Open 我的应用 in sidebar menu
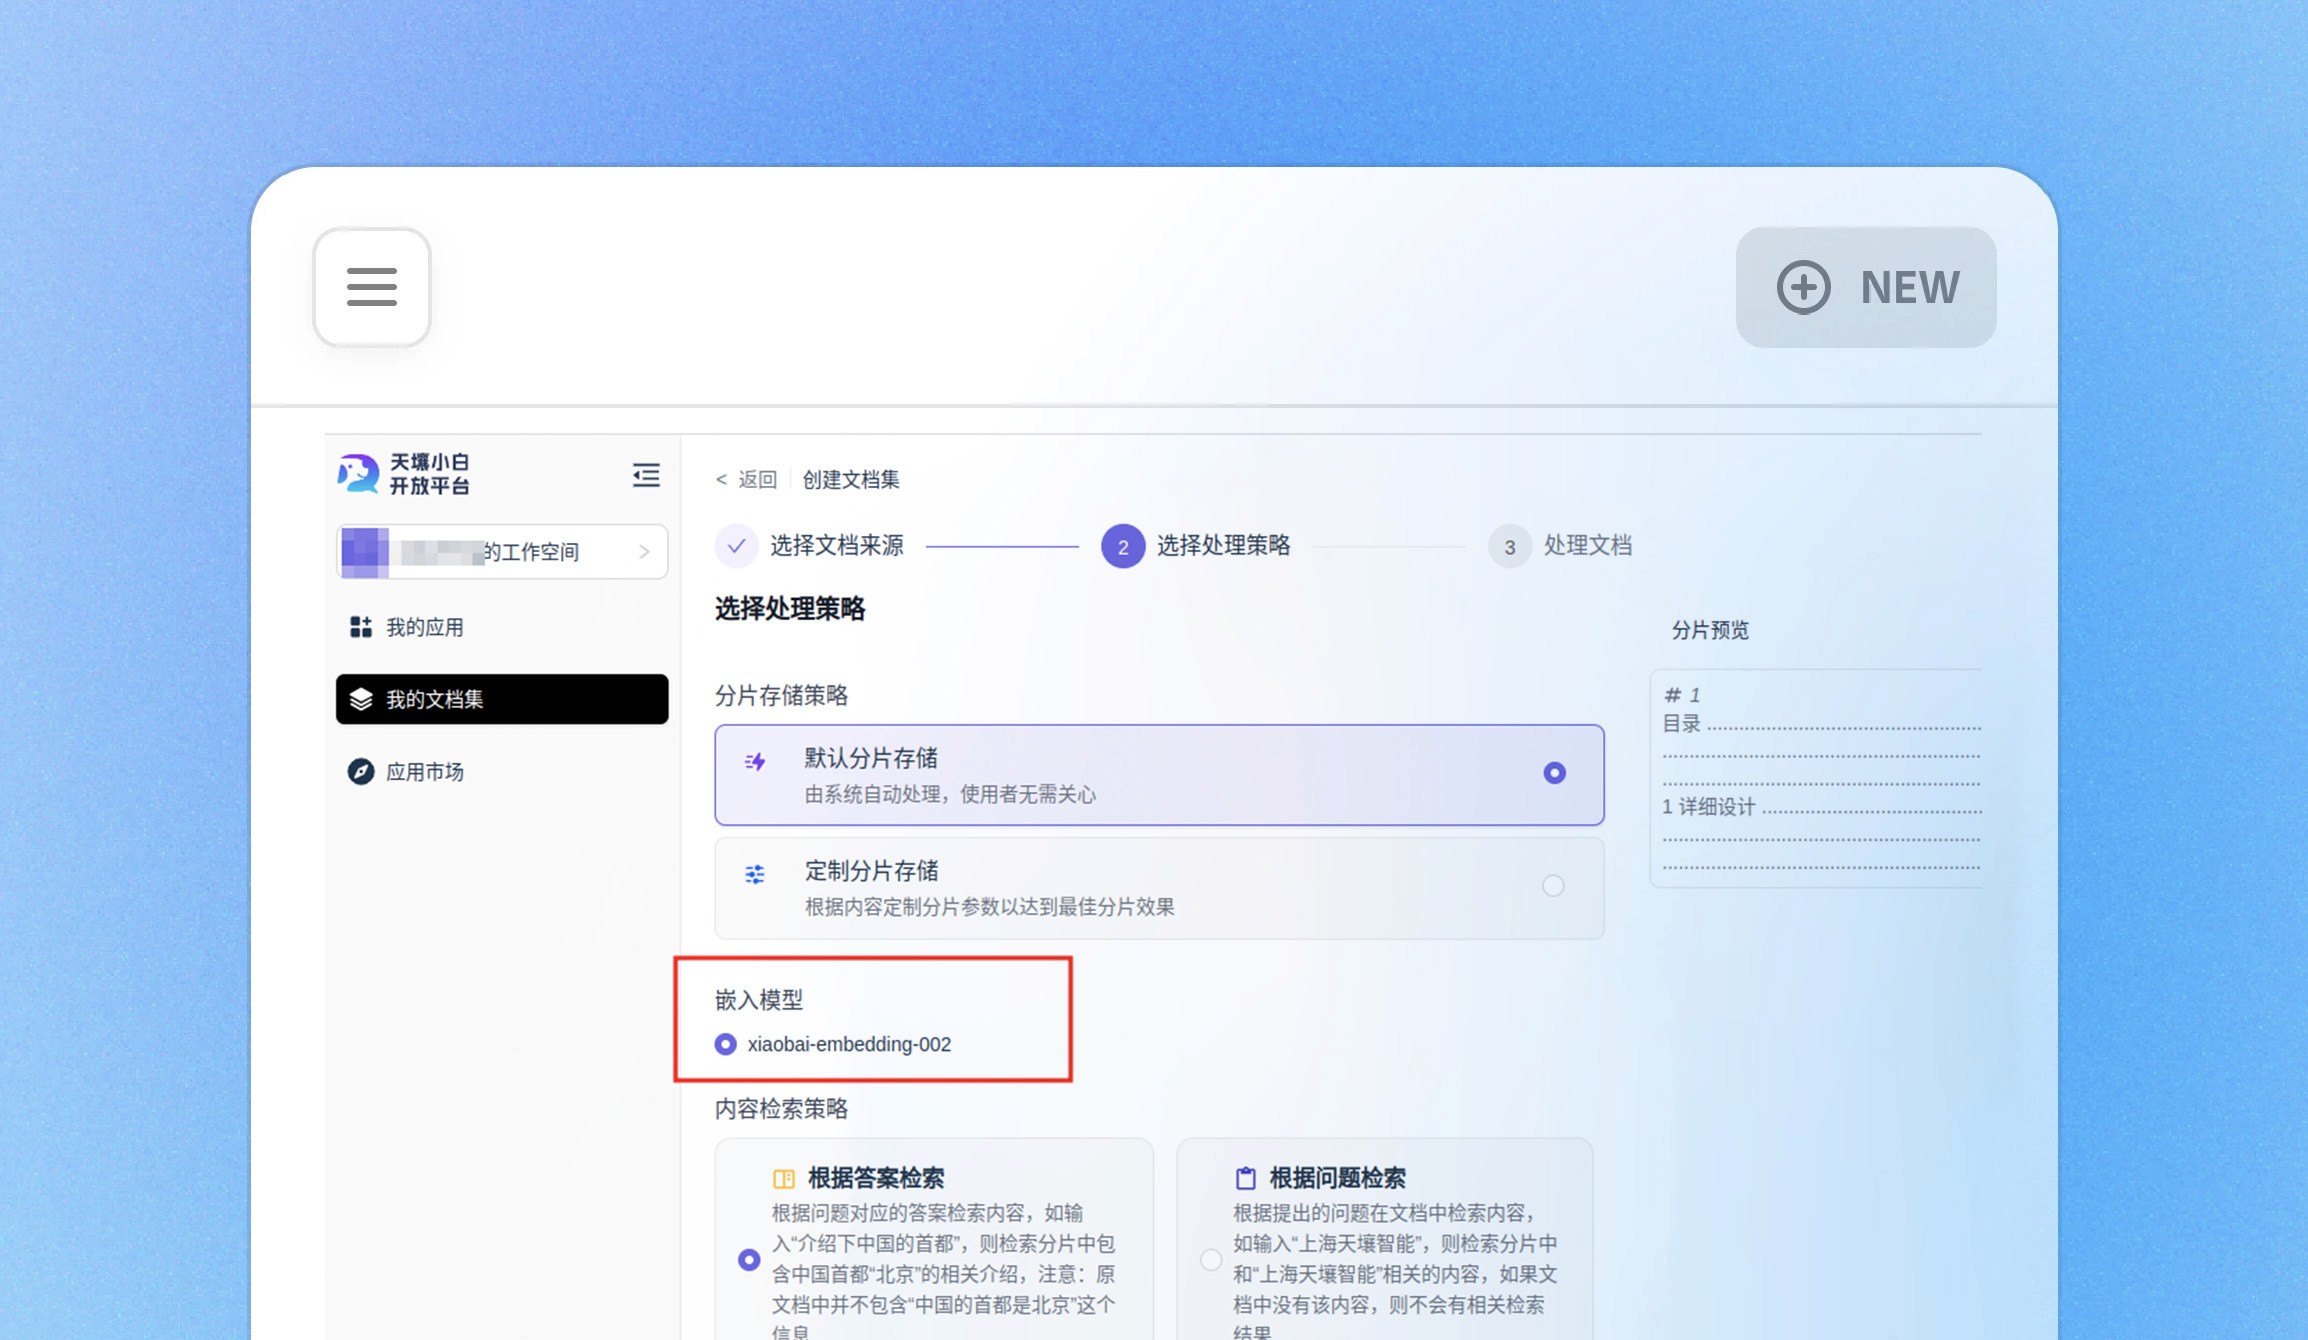The image size is (2308, 1340). coord(424,627)
